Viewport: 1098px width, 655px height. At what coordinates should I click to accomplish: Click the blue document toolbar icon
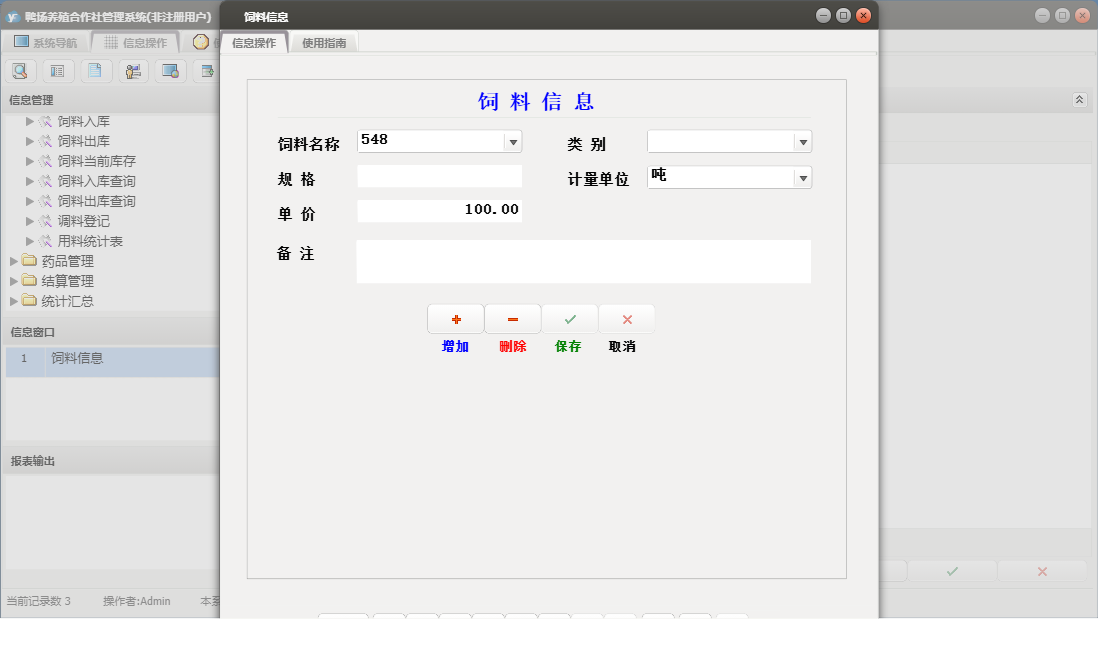(x=96, y=71)
